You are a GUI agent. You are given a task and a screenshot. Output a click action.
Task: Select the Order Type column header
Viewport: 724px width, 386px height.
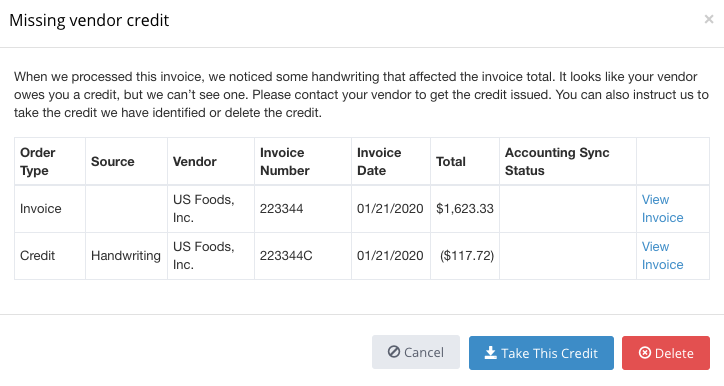coord(50,162)
